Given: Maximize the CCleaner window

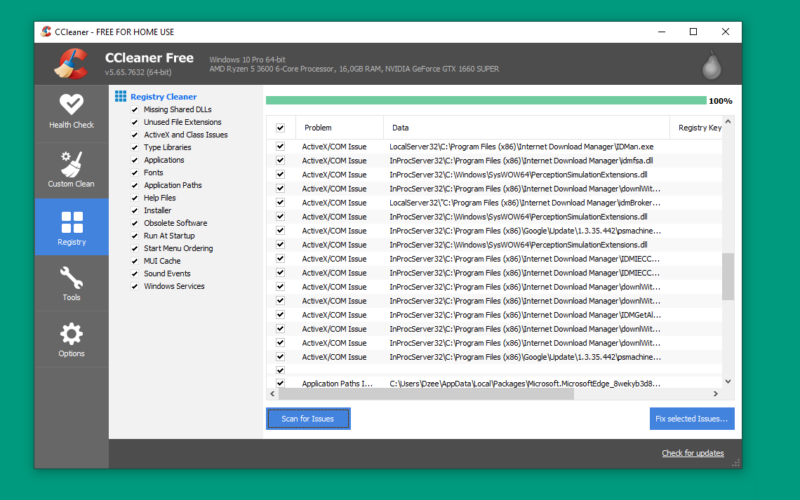Looking at the screenshot, I should (693, 32).
